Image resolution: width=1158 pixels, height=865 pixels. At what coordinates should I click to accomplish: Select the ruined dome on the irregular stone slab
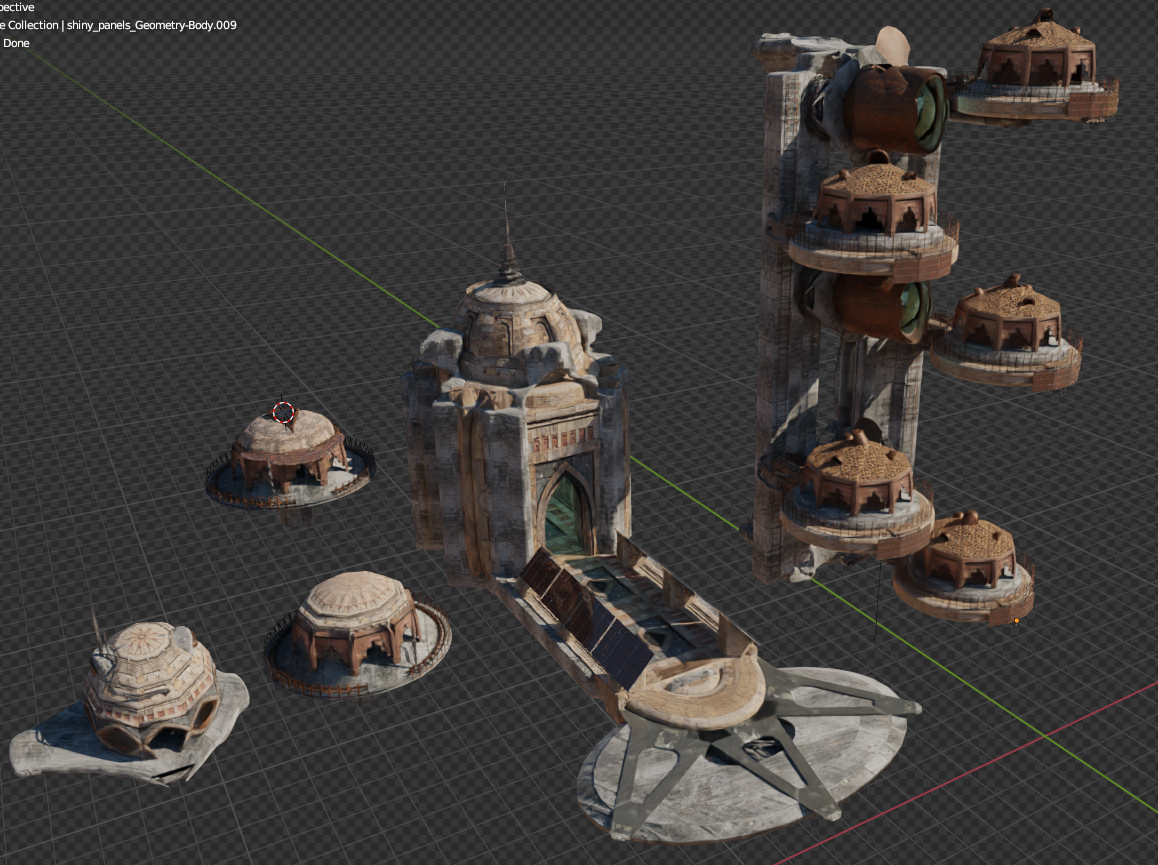[x=150, y=680]
